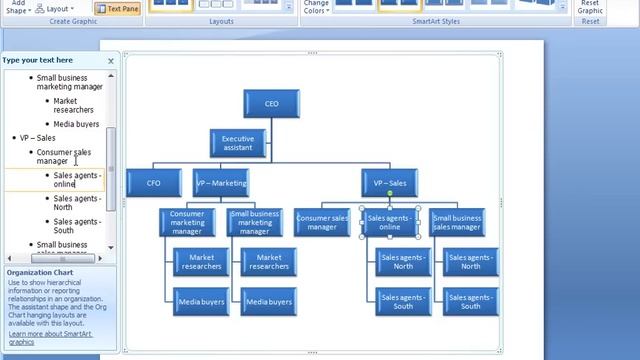
Task: Select 'Sales agents - South' bullet in the text pane
Action: coord(77,226)
